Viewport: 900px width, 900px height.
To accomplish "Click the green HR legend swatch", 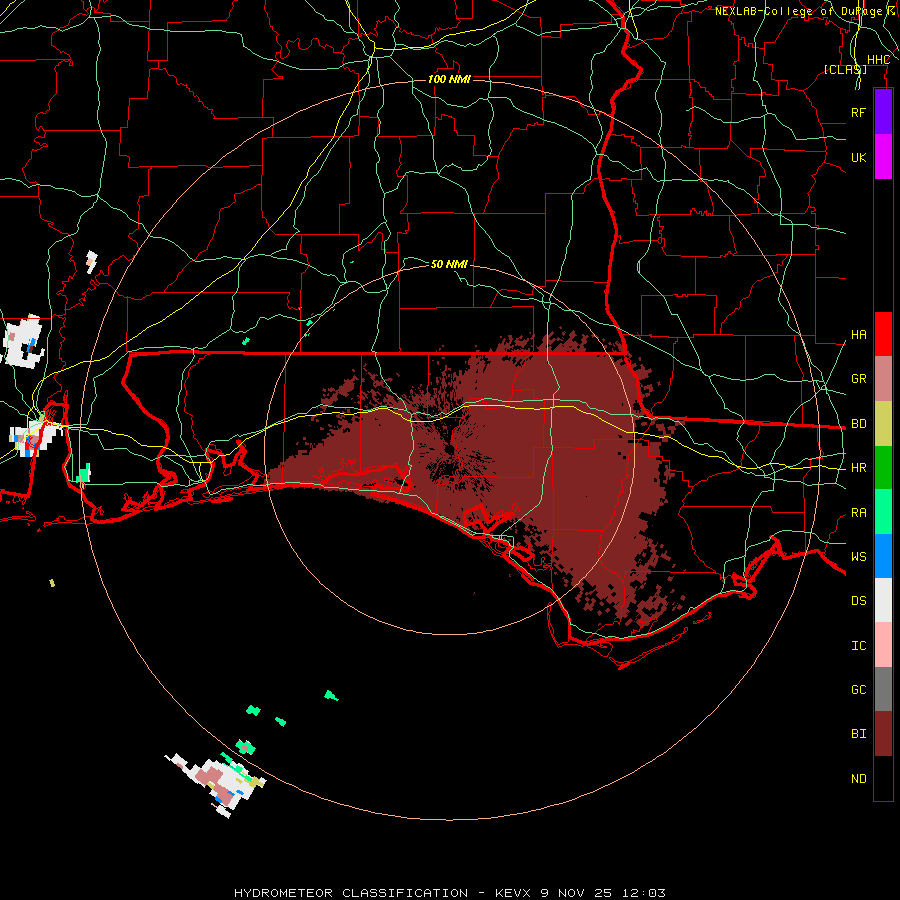I will pyautogui.click(x=883, y=468).
